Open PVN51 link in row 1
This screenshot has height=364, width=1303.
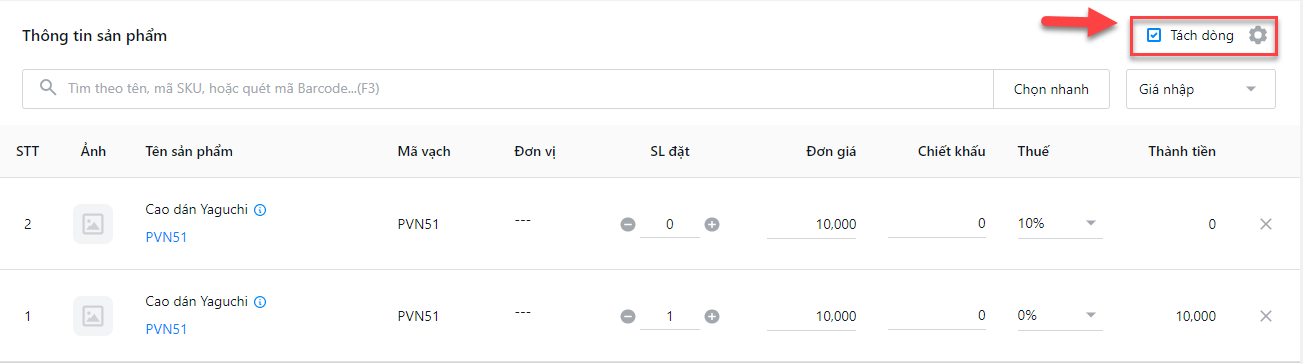point(166,329)
